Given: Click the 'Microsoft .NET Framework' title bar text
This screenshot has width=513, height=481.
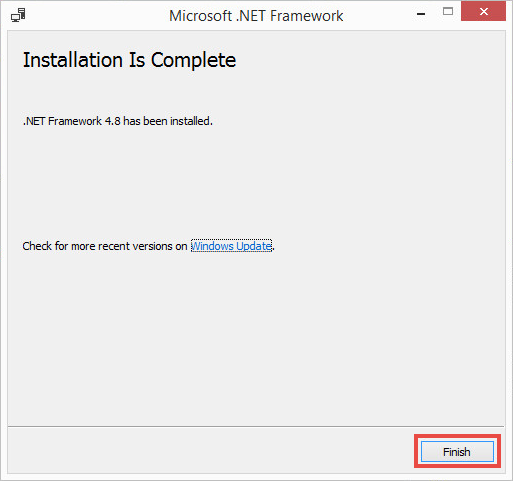Looking at the screenshot, I should click(x=256, y=16).
